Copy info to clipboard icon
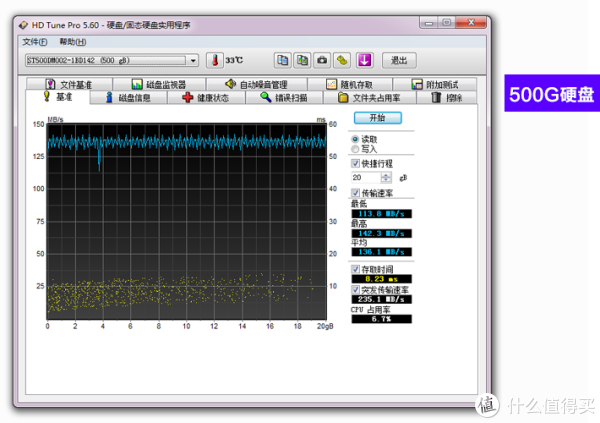 click(x=282, y=60)
